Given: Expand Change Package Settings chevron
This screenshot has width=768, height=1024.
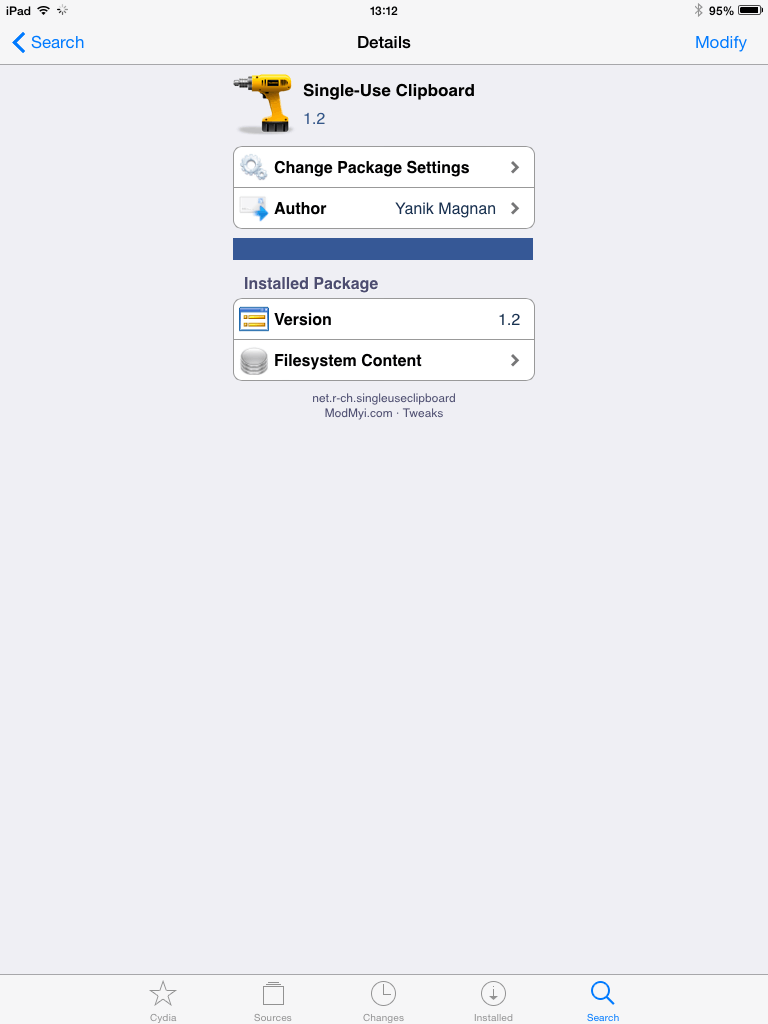Looking at the screenshot, I should pyautogui.click(x=515, y=167).
